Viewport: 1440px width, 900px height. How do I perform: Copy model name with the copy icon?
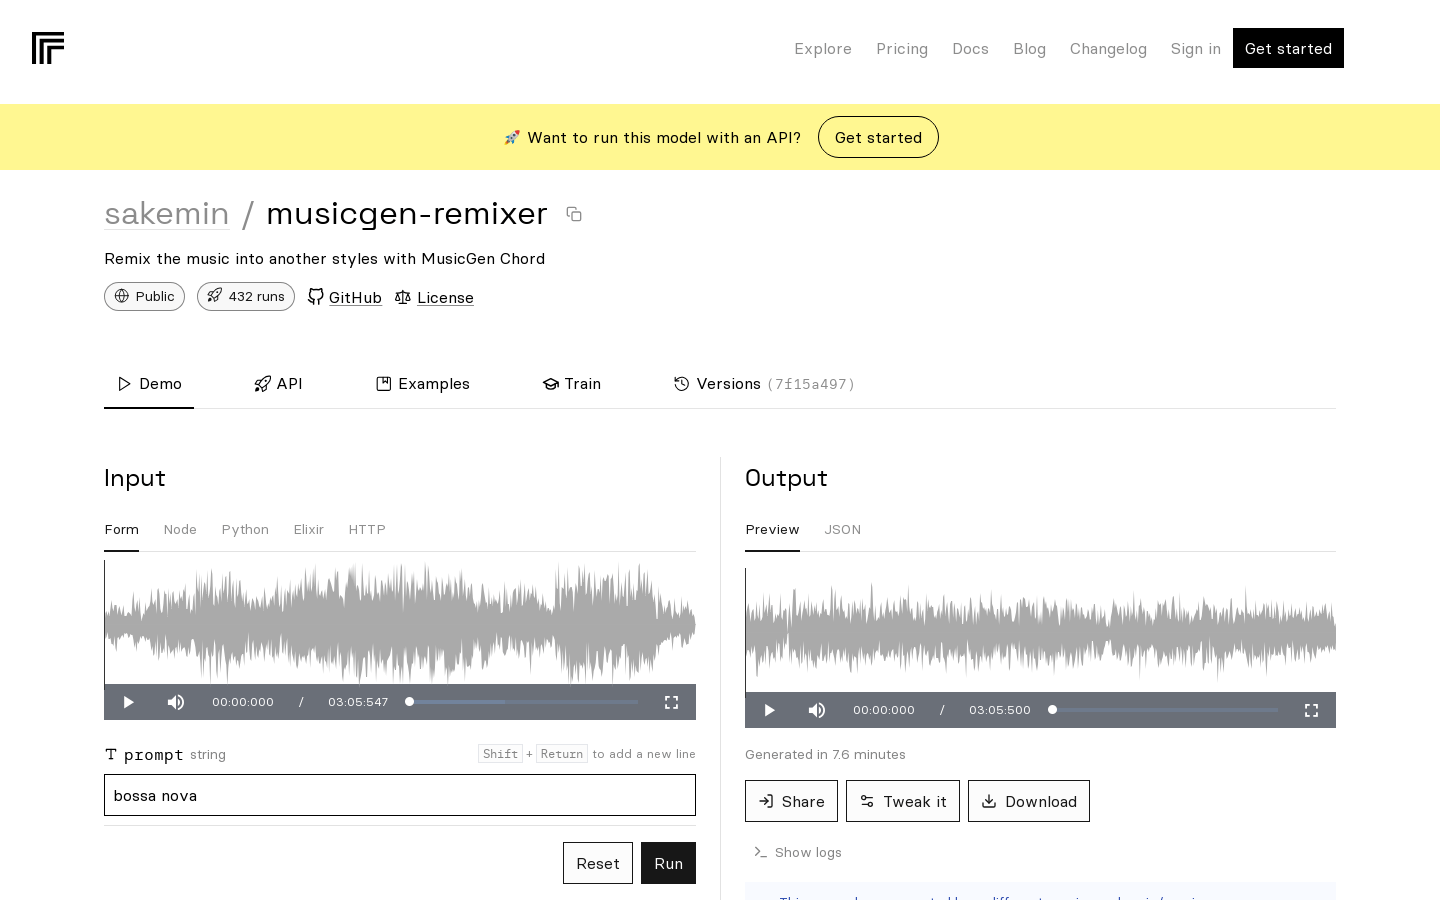[574, 214]
